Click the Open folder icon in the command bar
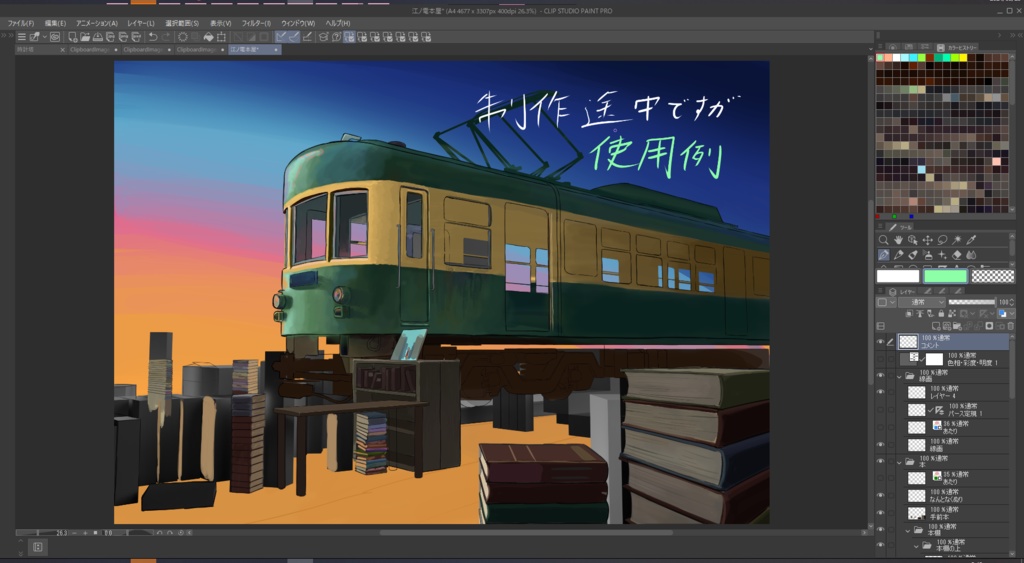1024x563 pixels. 85,37
